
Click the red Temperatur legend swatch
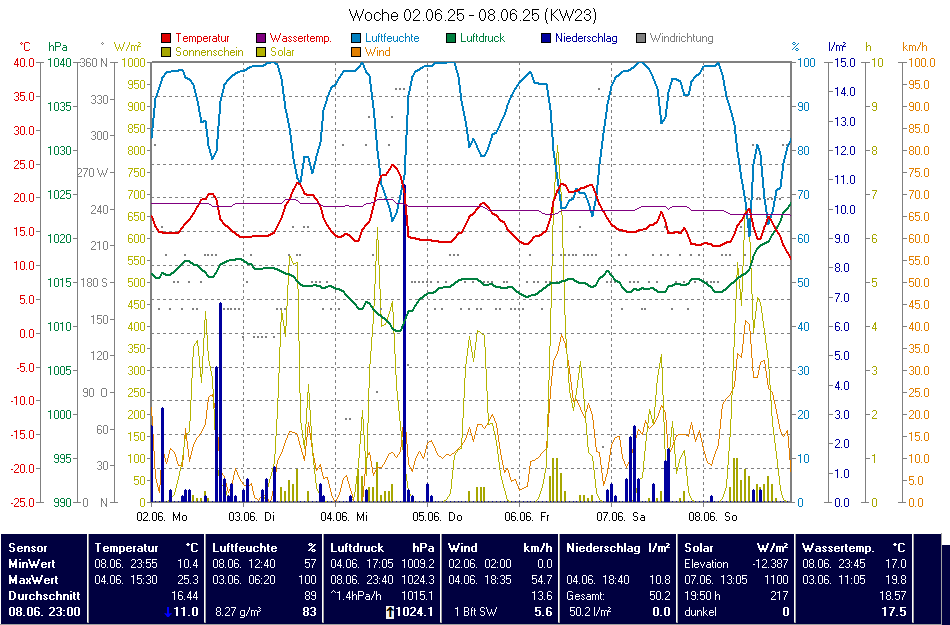(x=166, y=38)
